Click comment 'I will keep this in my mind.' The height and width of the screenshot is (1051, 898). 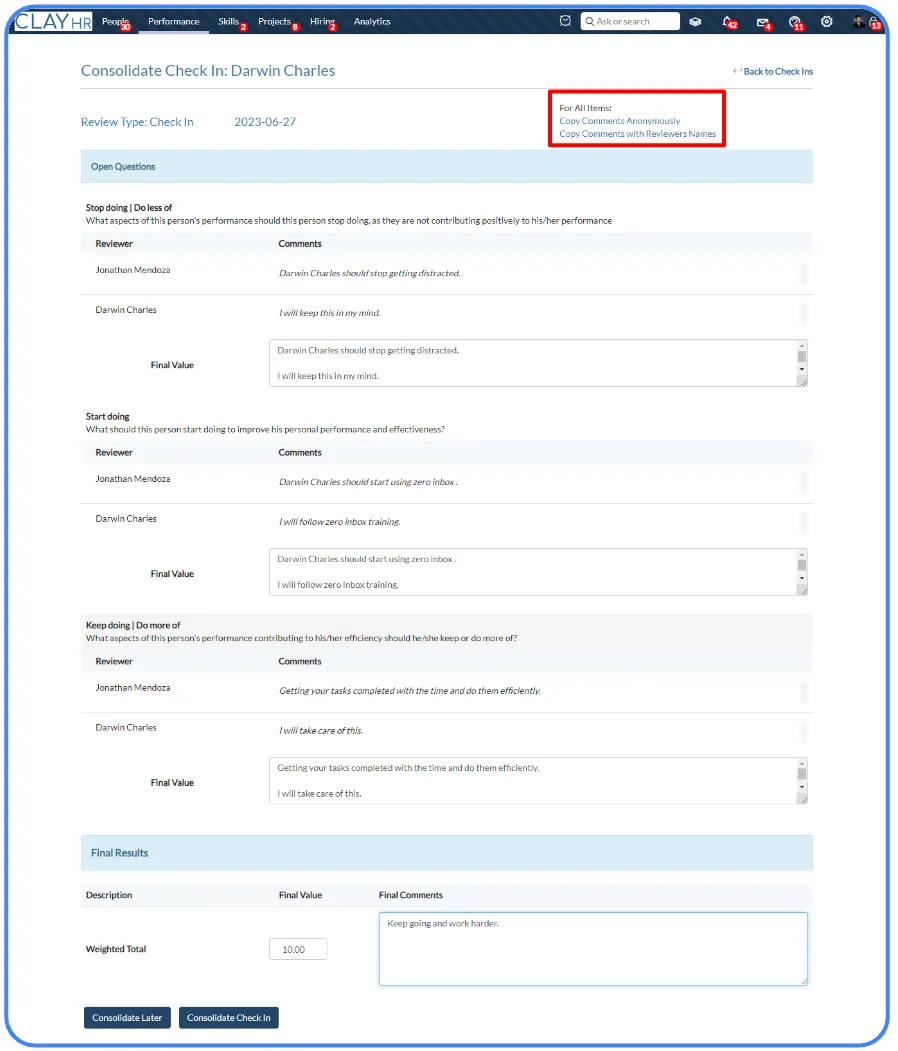click(x=330, y=313)
